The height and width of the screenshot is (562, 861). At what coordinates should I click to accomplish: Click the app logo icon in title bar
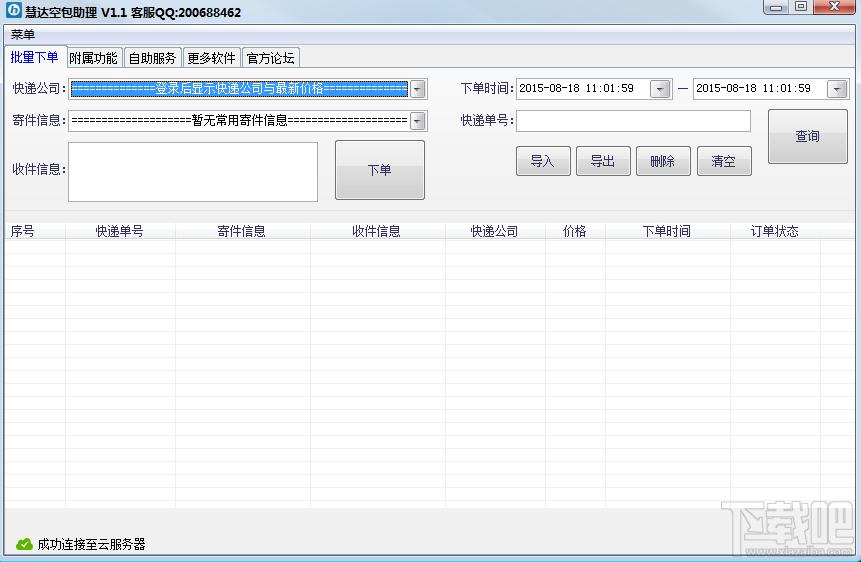[x=13, y=10]
